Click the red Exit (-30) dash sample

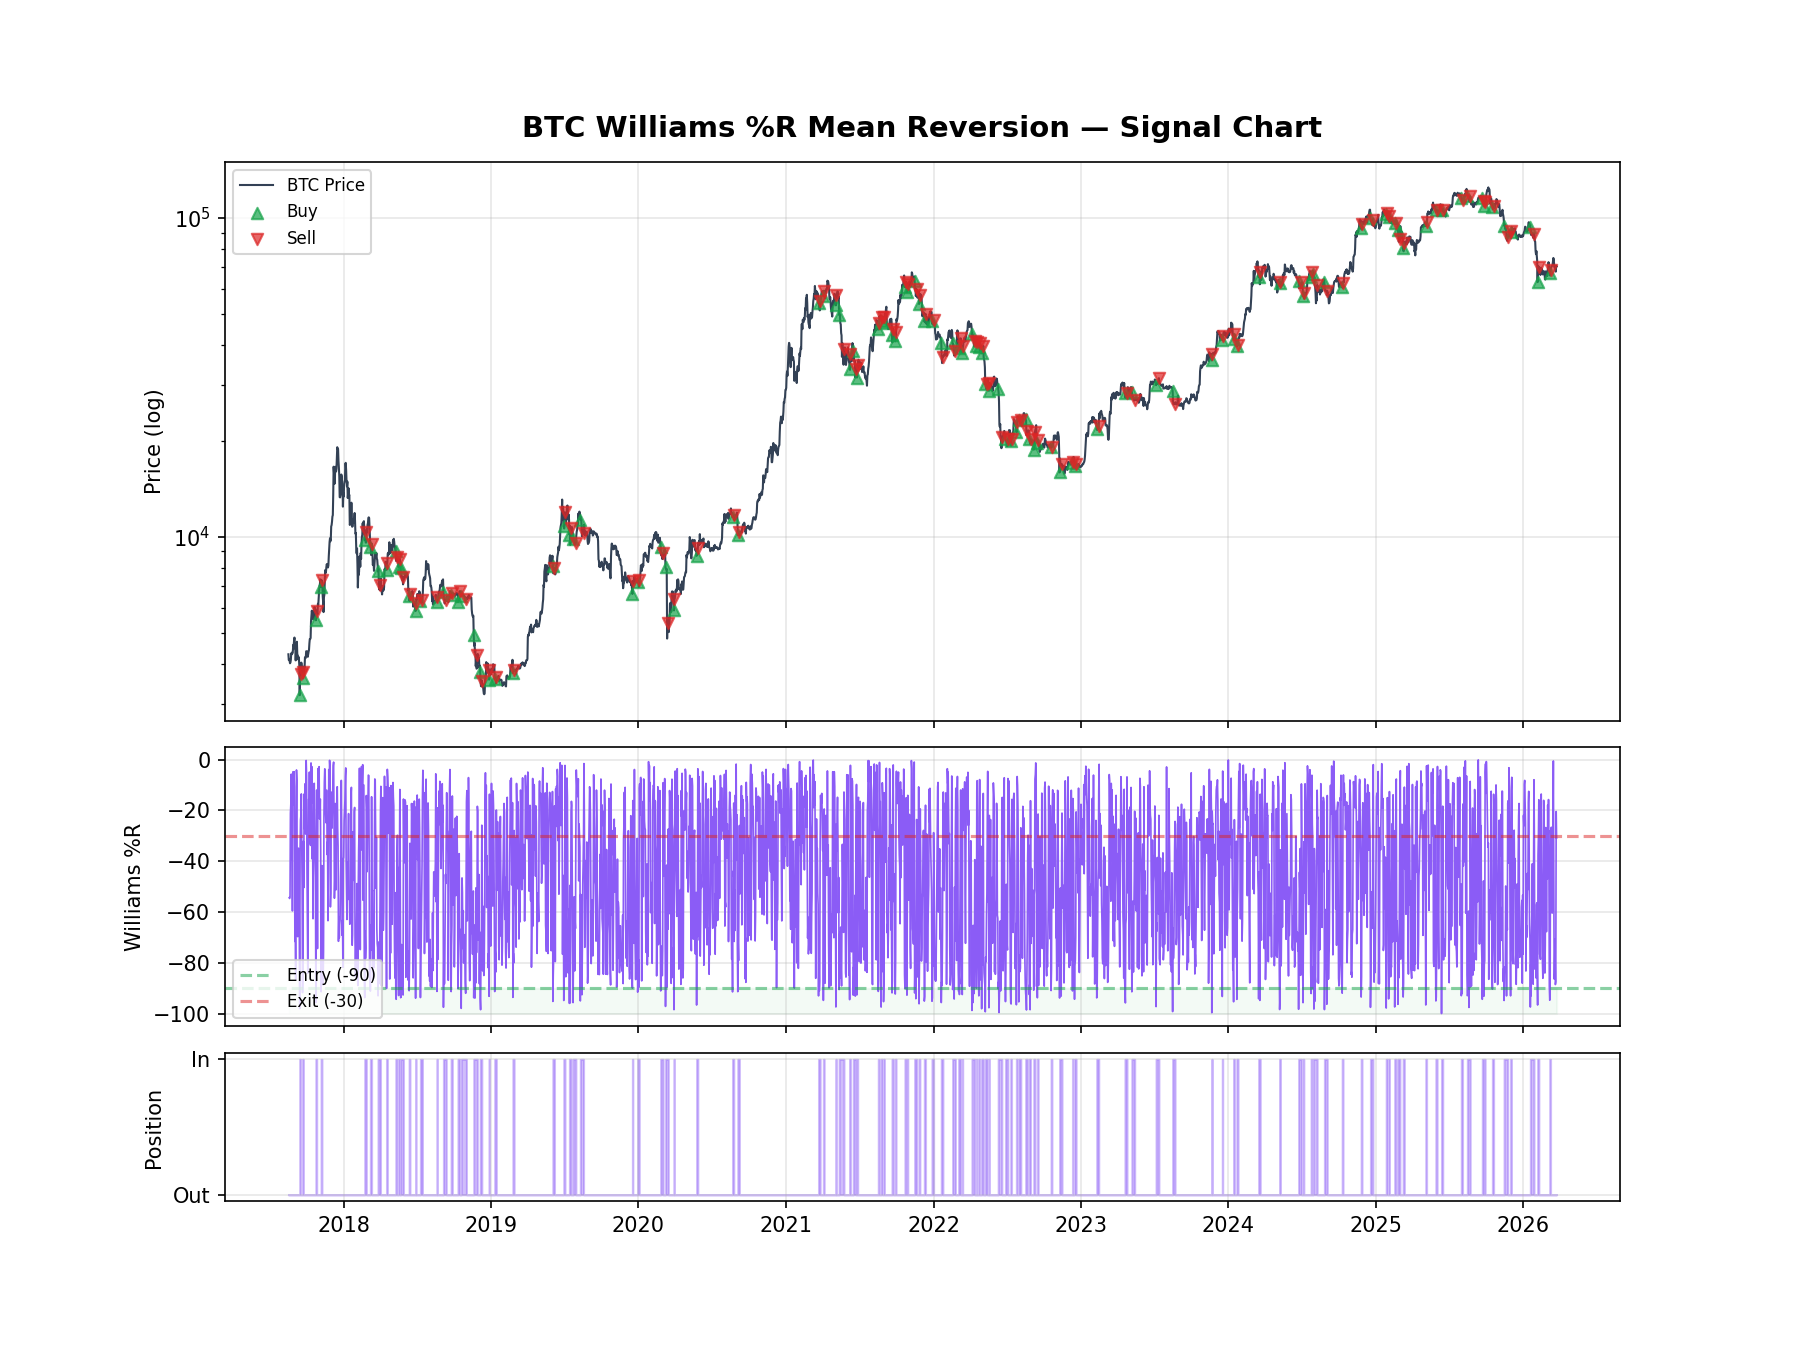click(255, 1002)
